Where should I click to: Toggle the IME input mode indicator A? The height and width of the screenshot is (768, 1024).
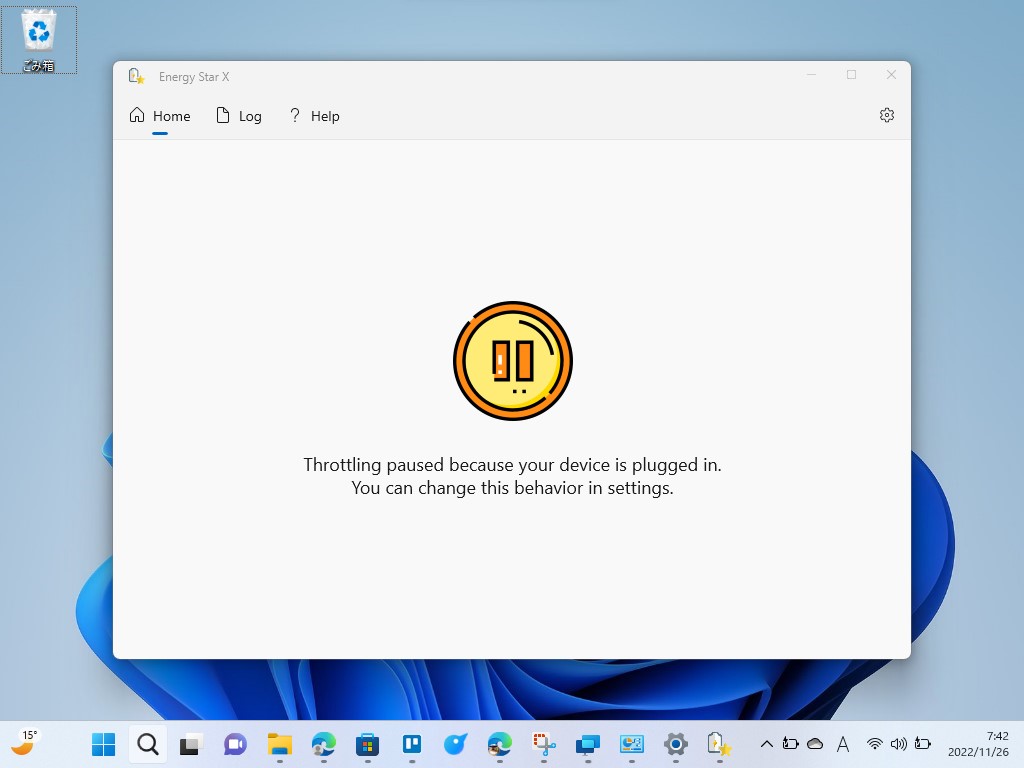click(842, 744)
